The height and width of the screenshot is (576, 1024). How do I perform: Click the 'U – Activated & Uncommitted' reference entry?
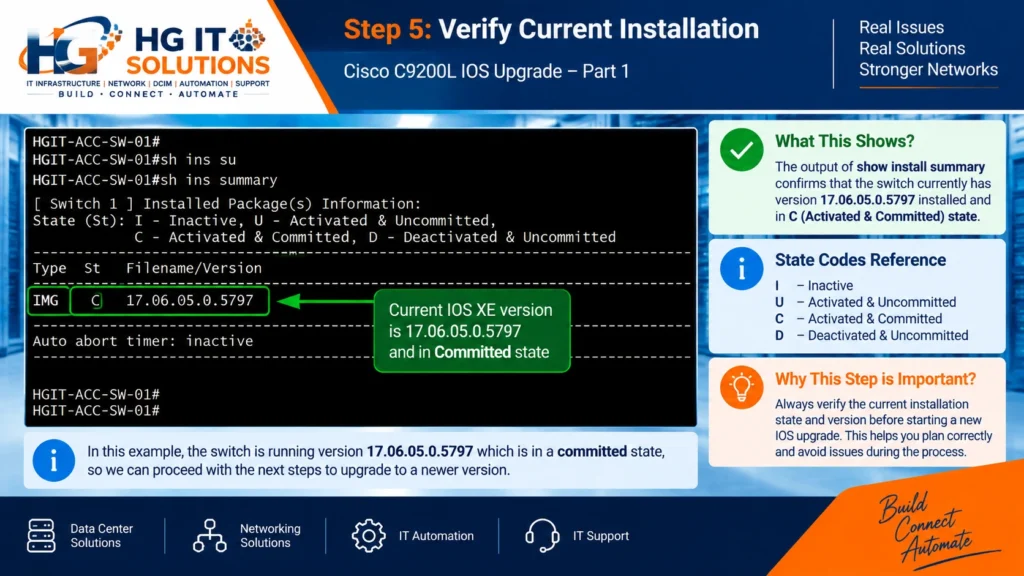point(865,302)
